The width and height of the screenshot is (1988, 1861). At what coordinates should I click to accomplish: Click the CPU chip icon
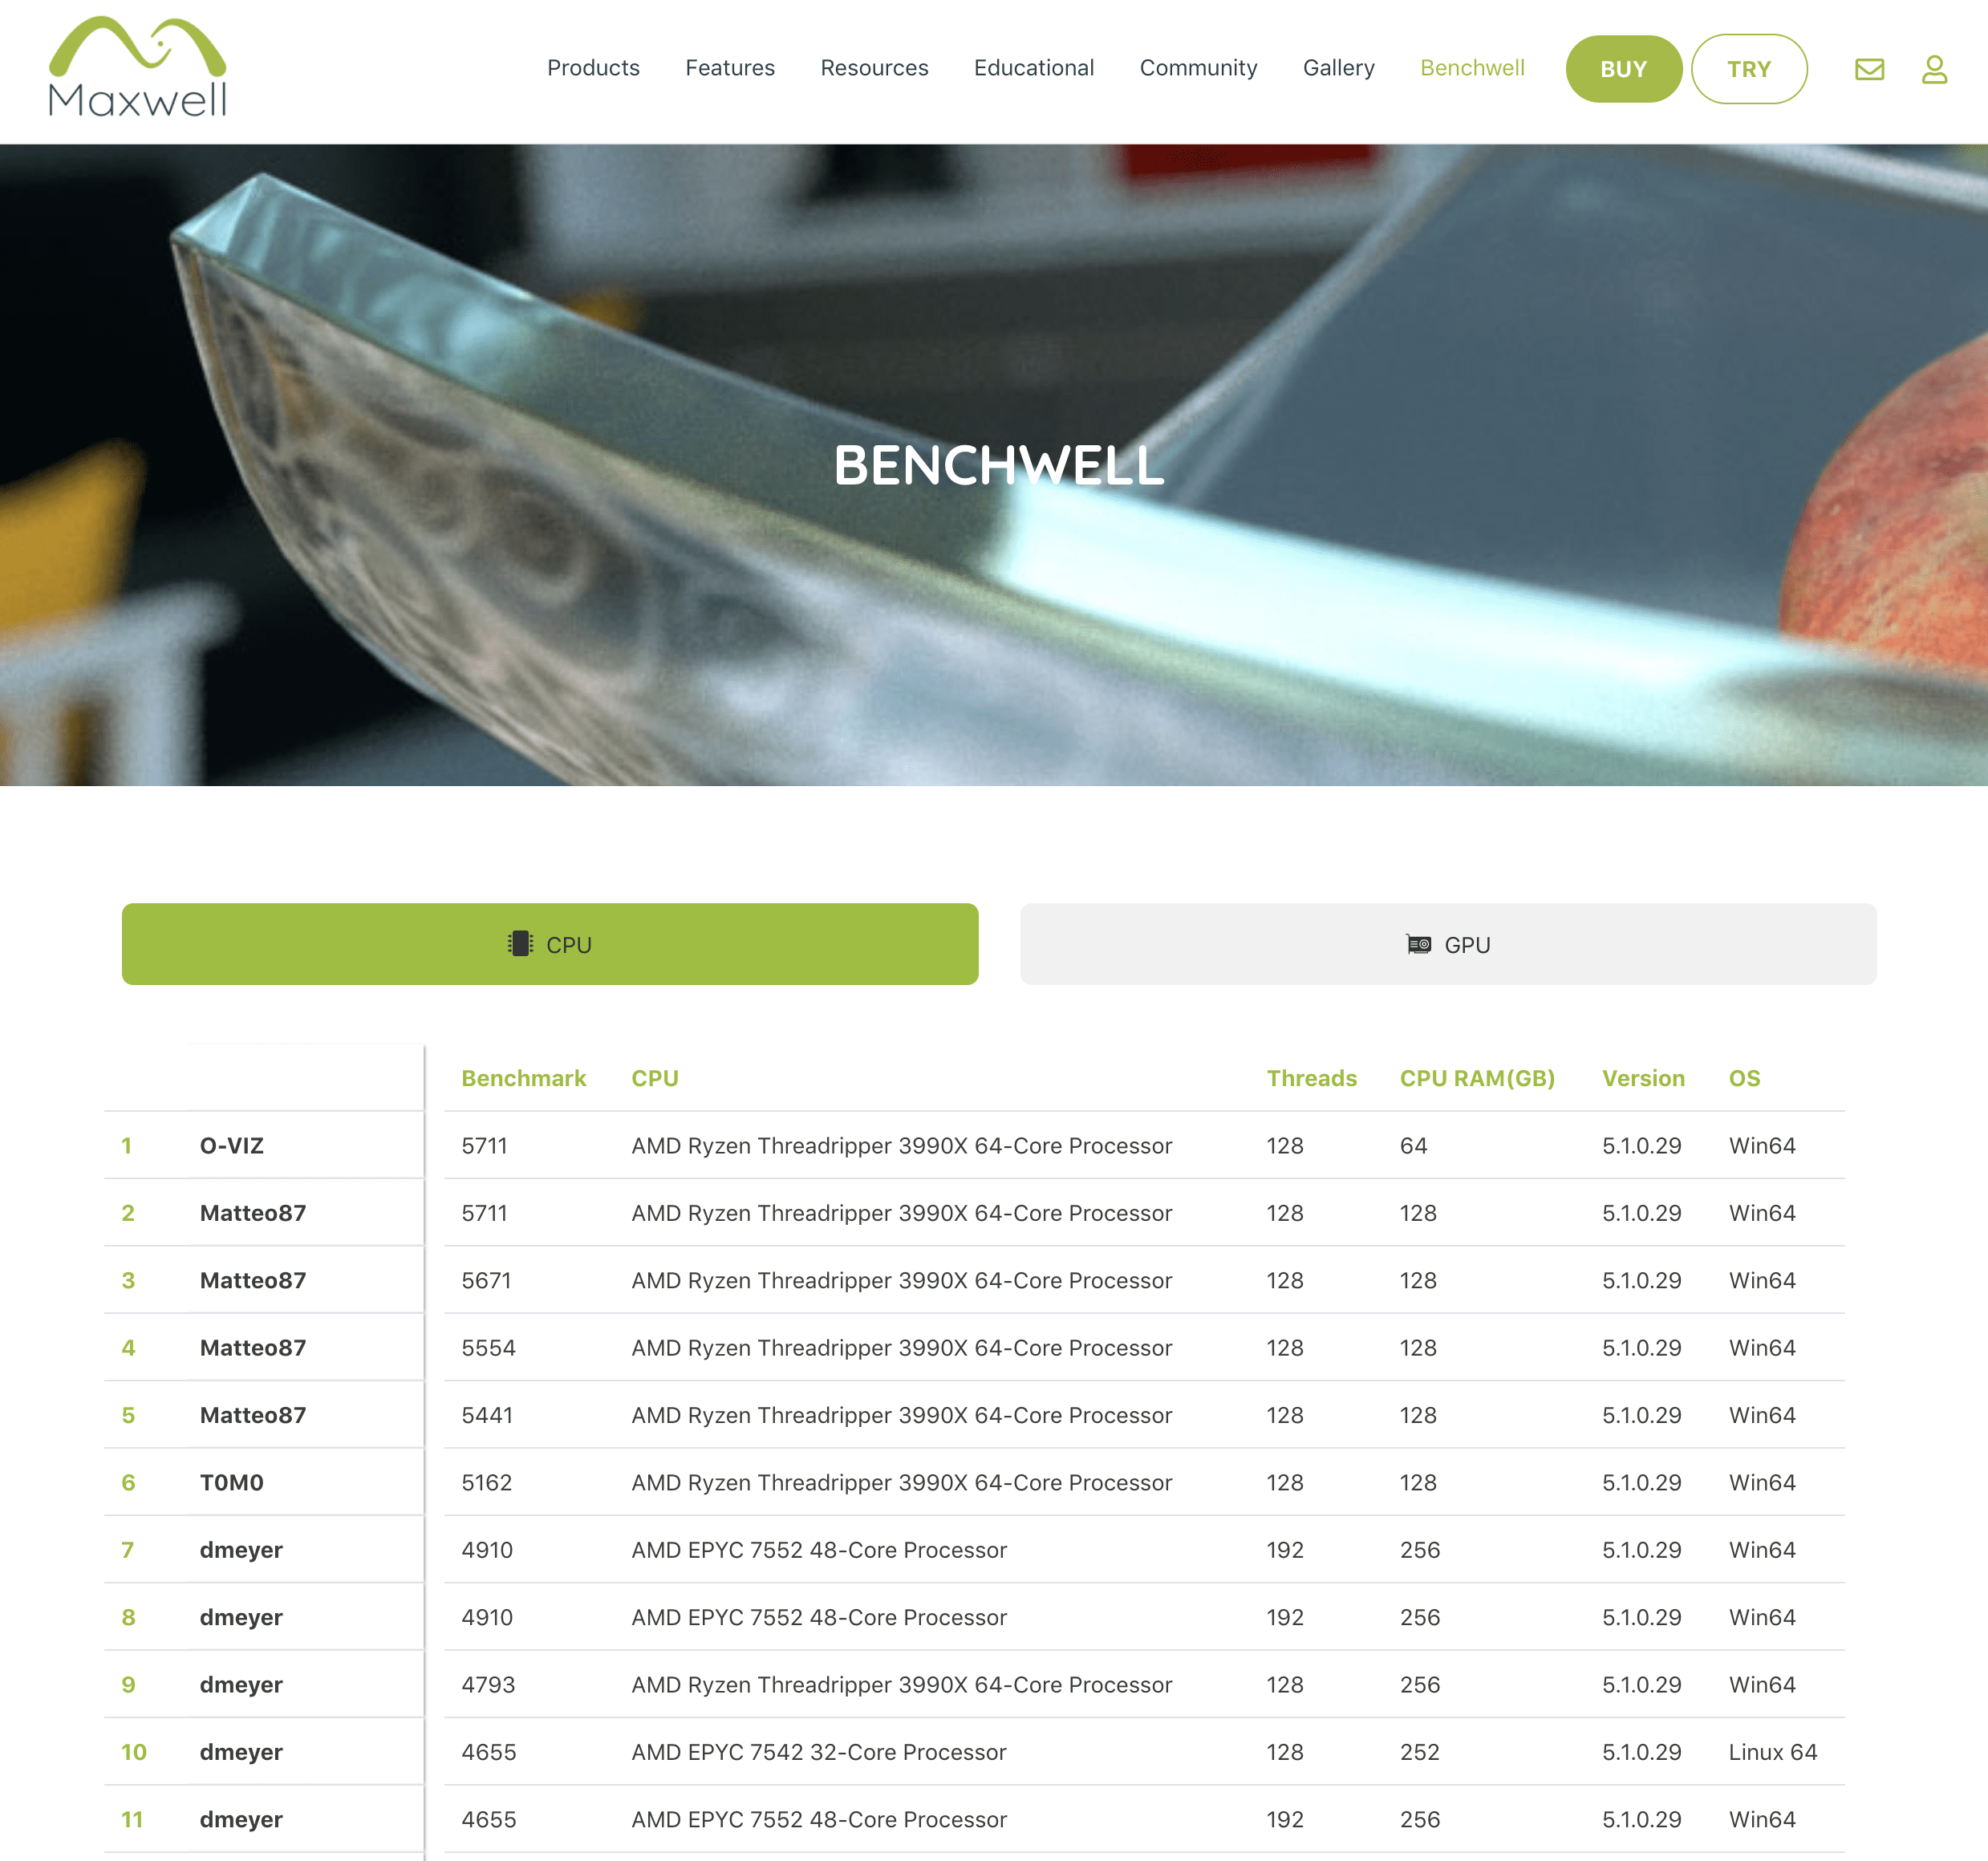520,943
